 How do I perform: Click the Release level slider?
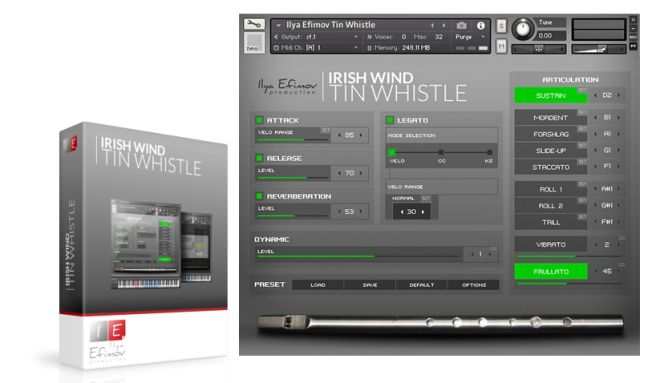(293, 178)
